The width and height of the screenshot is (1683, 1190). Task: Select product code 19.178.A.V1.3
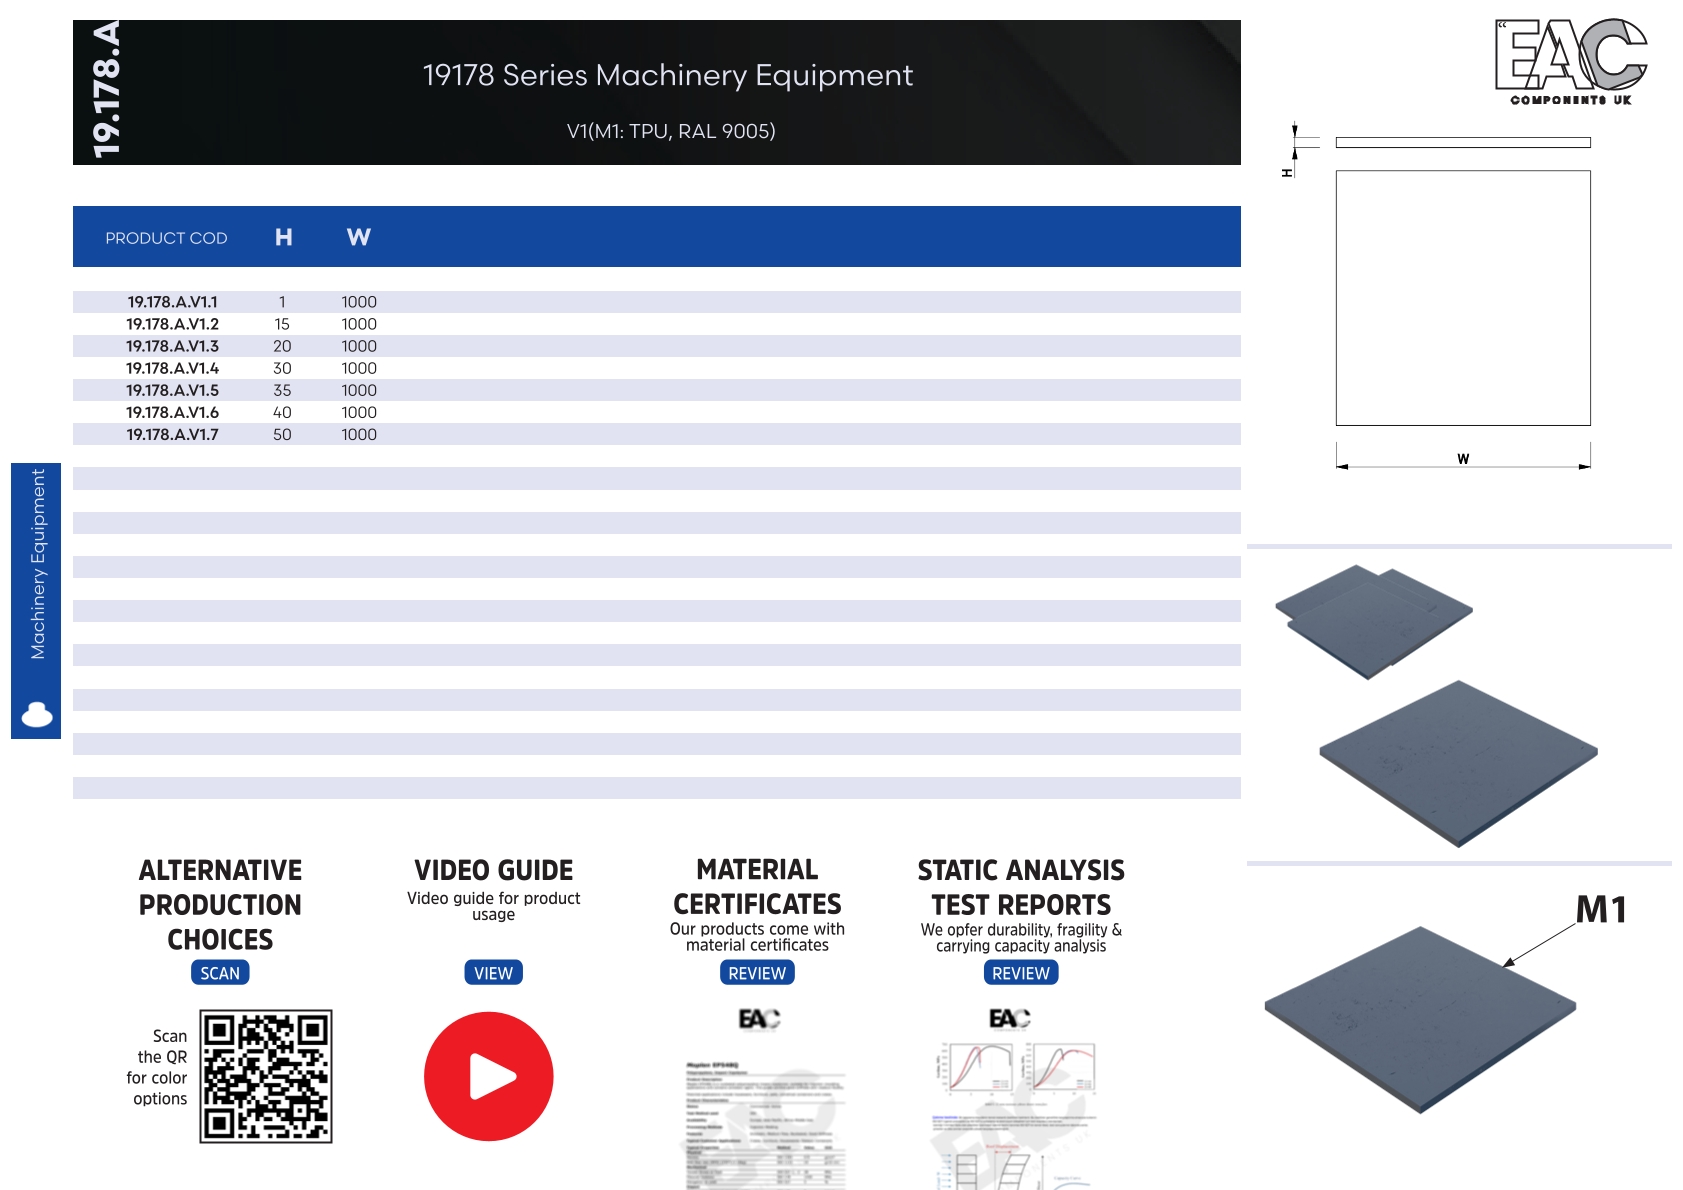172,346
